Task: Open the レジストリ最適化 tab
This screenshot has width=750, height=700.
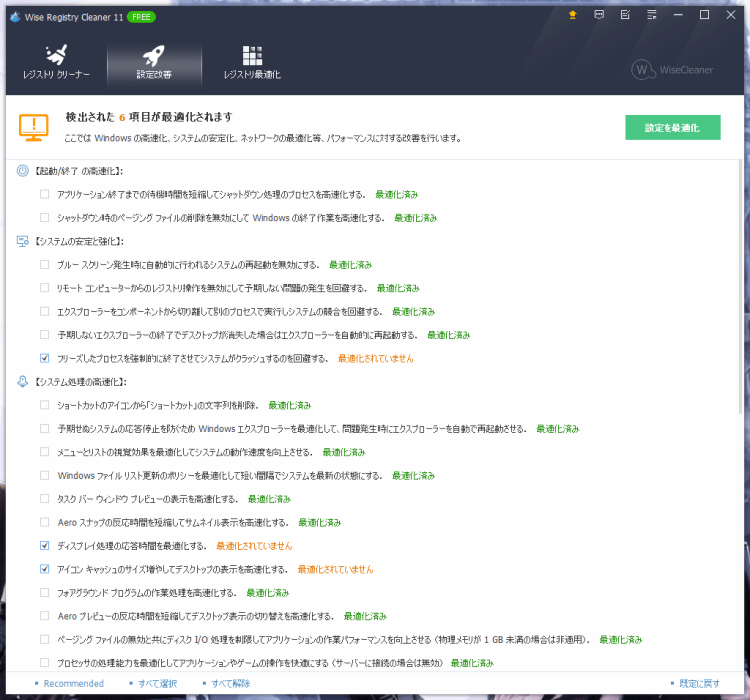Action: coord(252,63)
